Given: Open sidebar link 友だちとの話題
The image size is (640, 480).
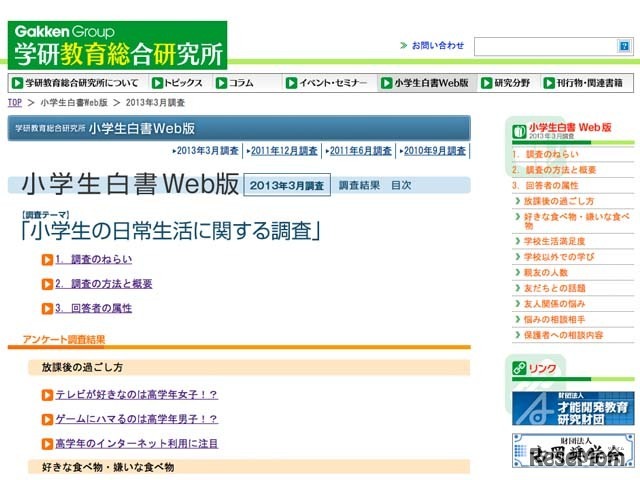Looking at the screenshot, I should pyautogui.click(x=555, y=288).
